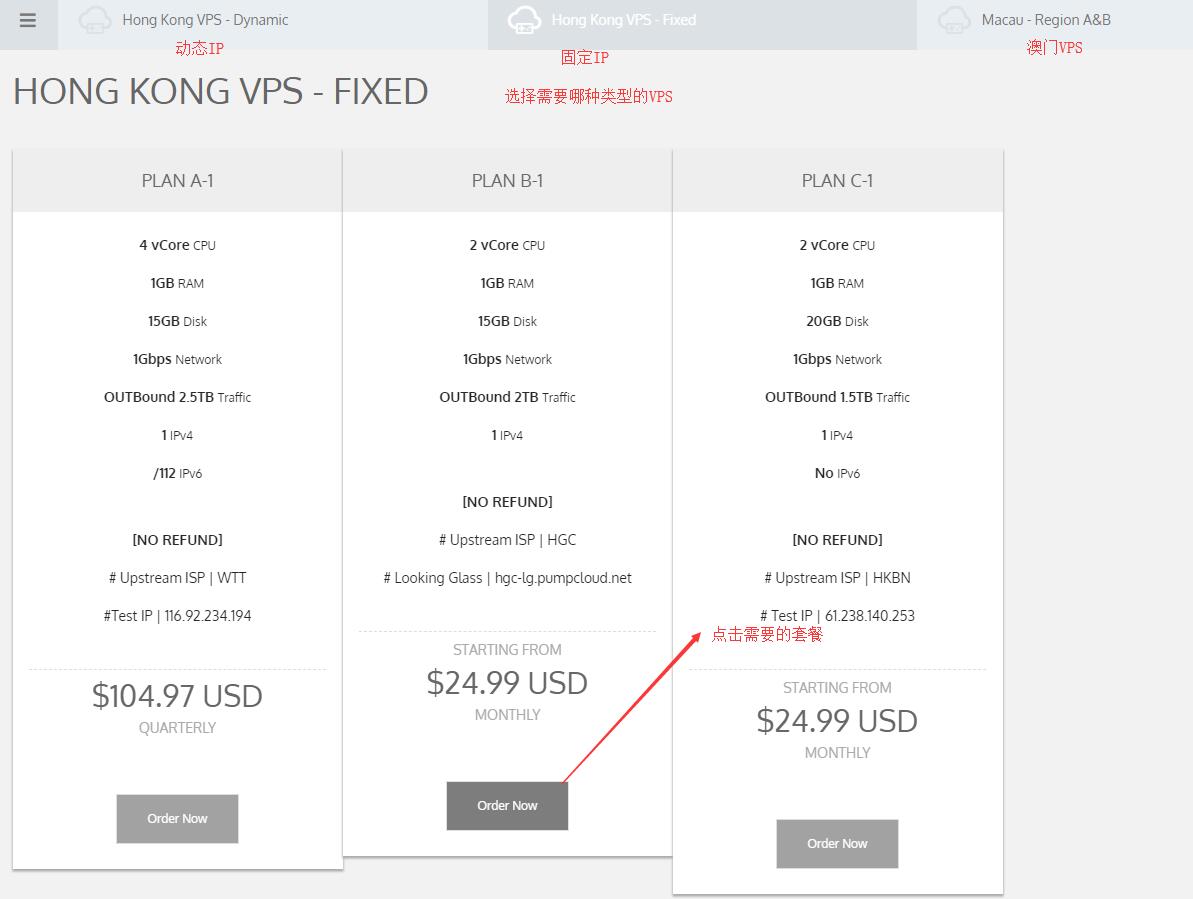
Task: Click the cloud icon beside Macau - Region A&B
Action: (x=954, y=20)
